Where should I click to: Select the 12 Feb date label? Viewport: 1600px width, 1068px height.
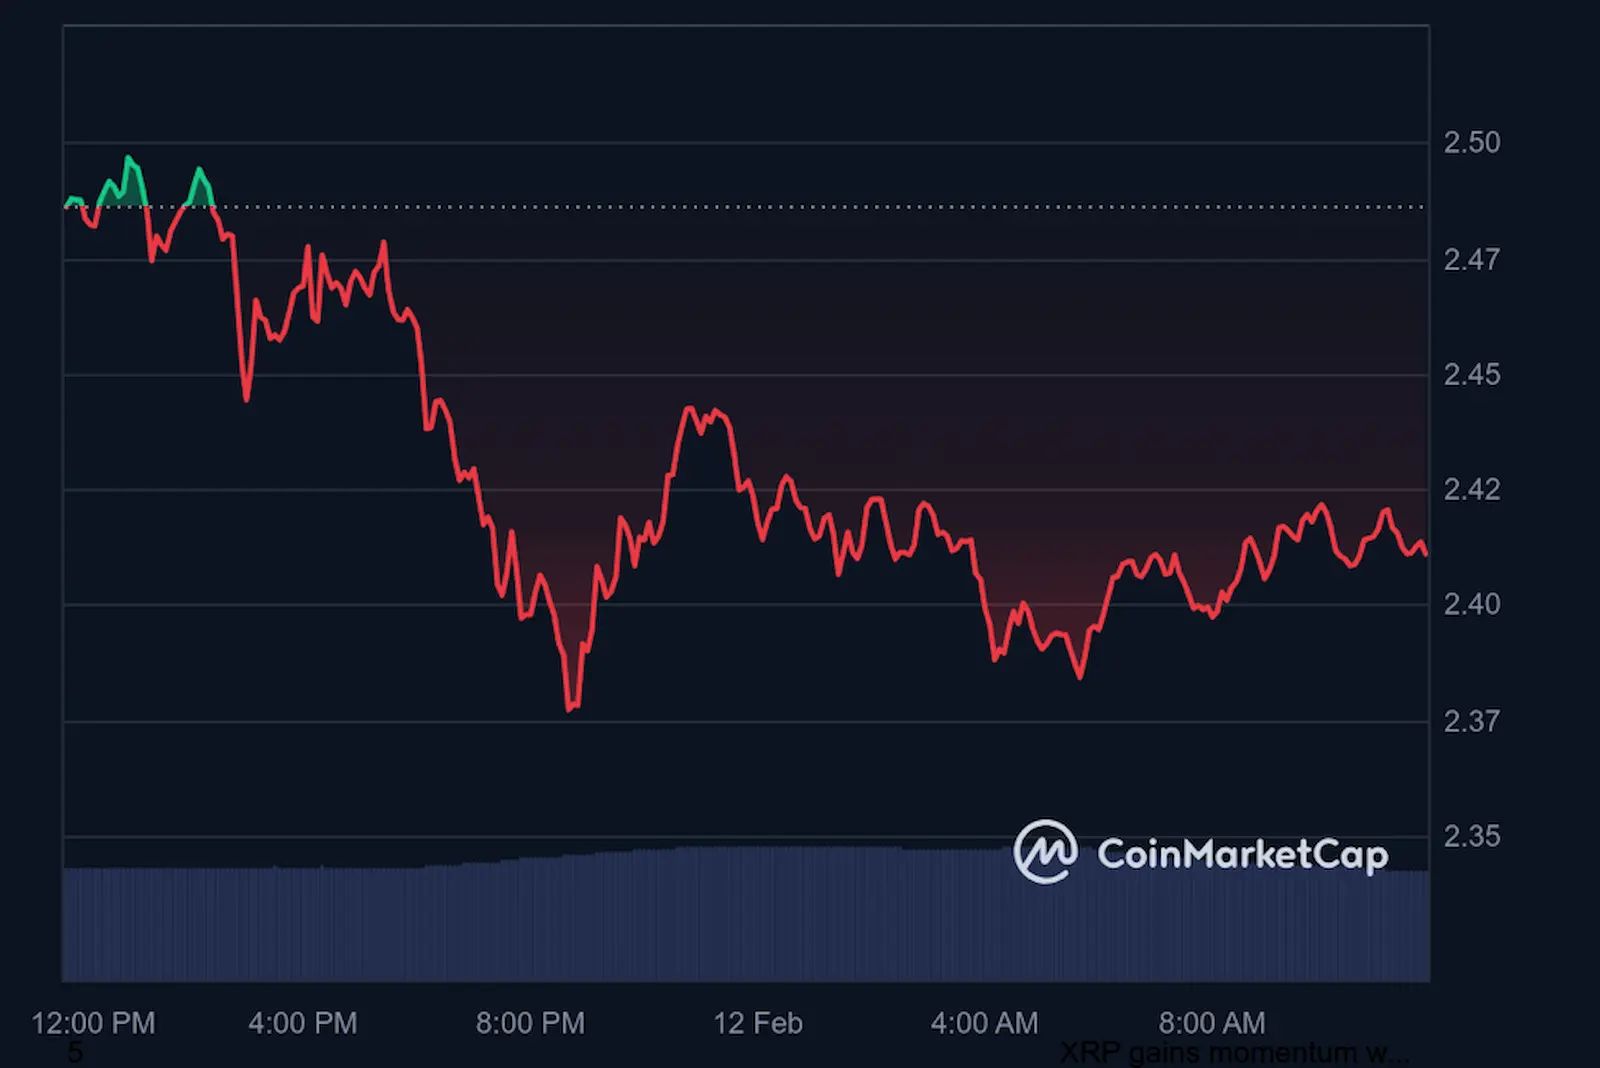(x=757, y=1023)
